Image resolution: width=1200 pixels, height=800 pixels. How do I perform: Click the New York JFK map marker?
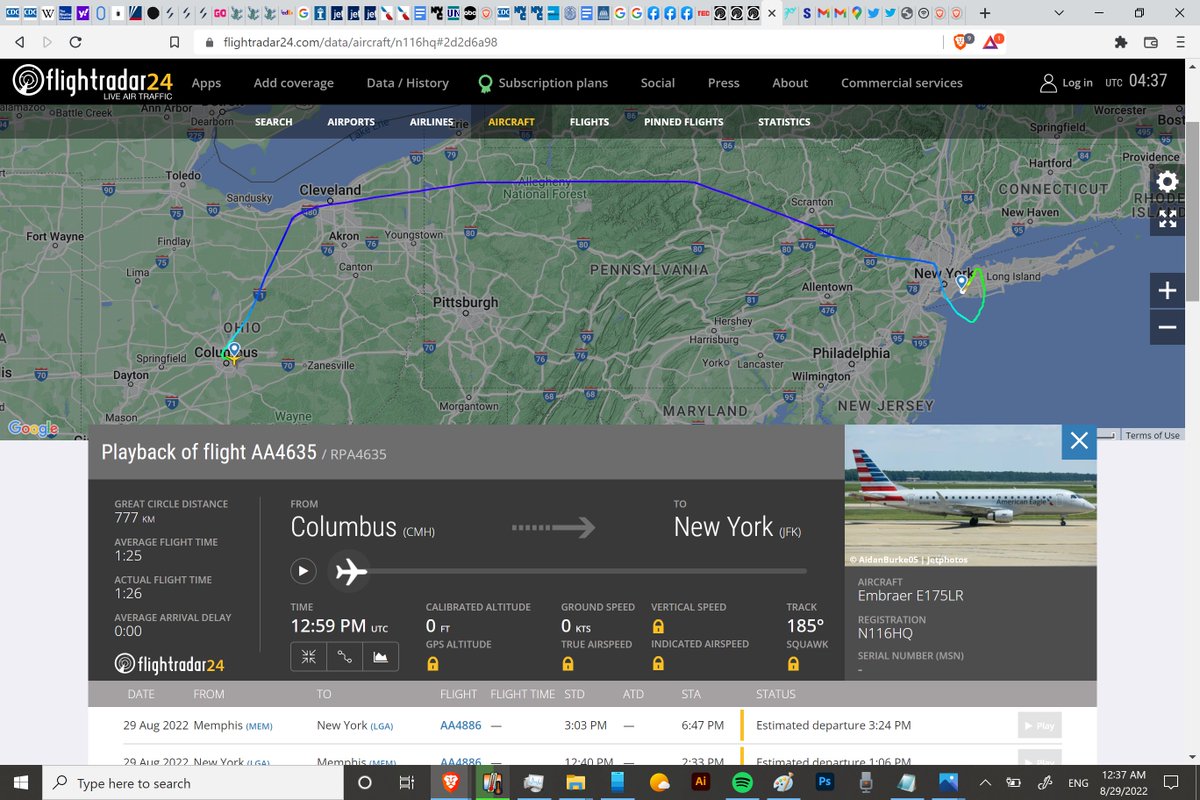(962, 283)
